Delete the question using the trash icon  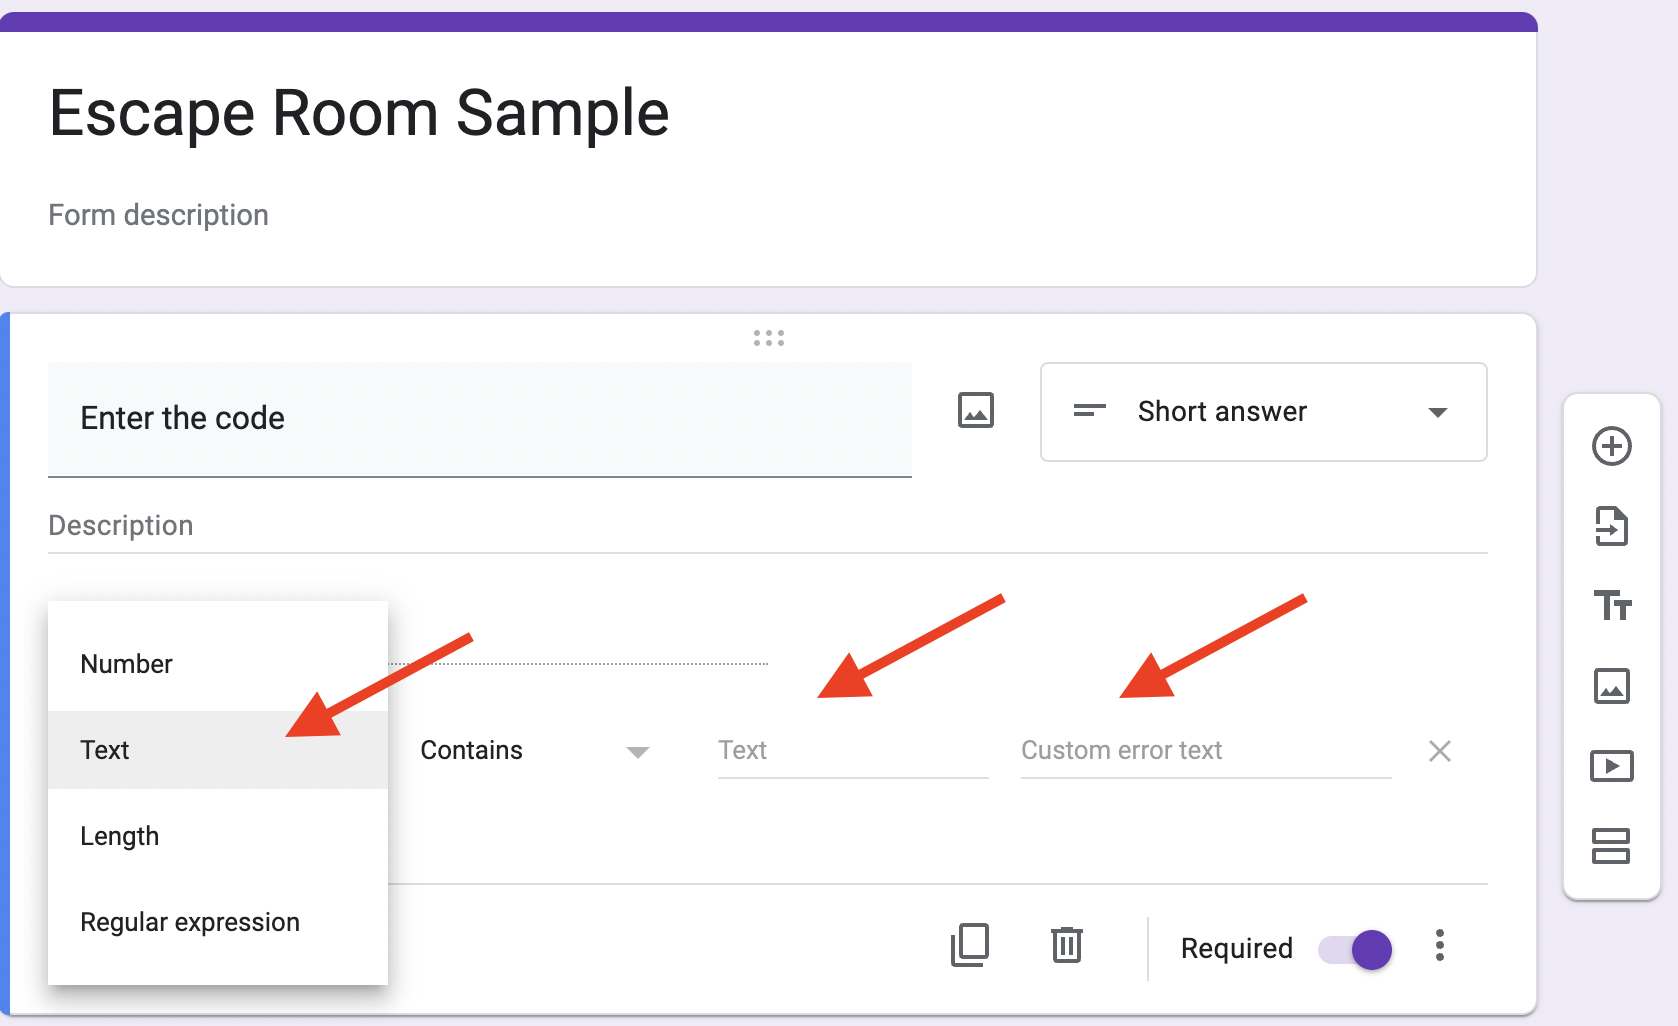pos(1066,945)
